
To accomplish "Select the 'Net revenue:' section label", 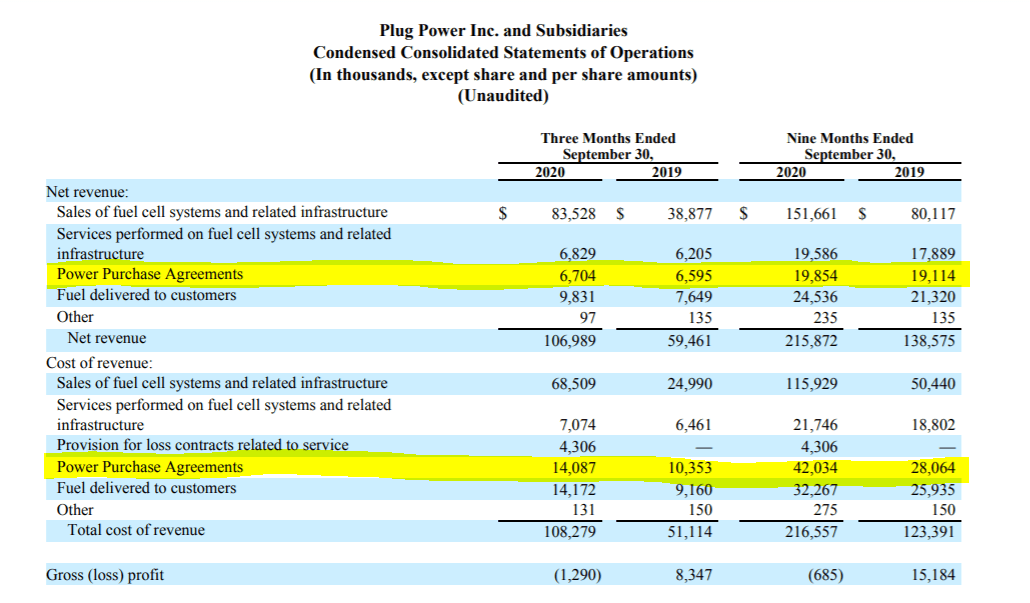I will click(x=87, y=192).
